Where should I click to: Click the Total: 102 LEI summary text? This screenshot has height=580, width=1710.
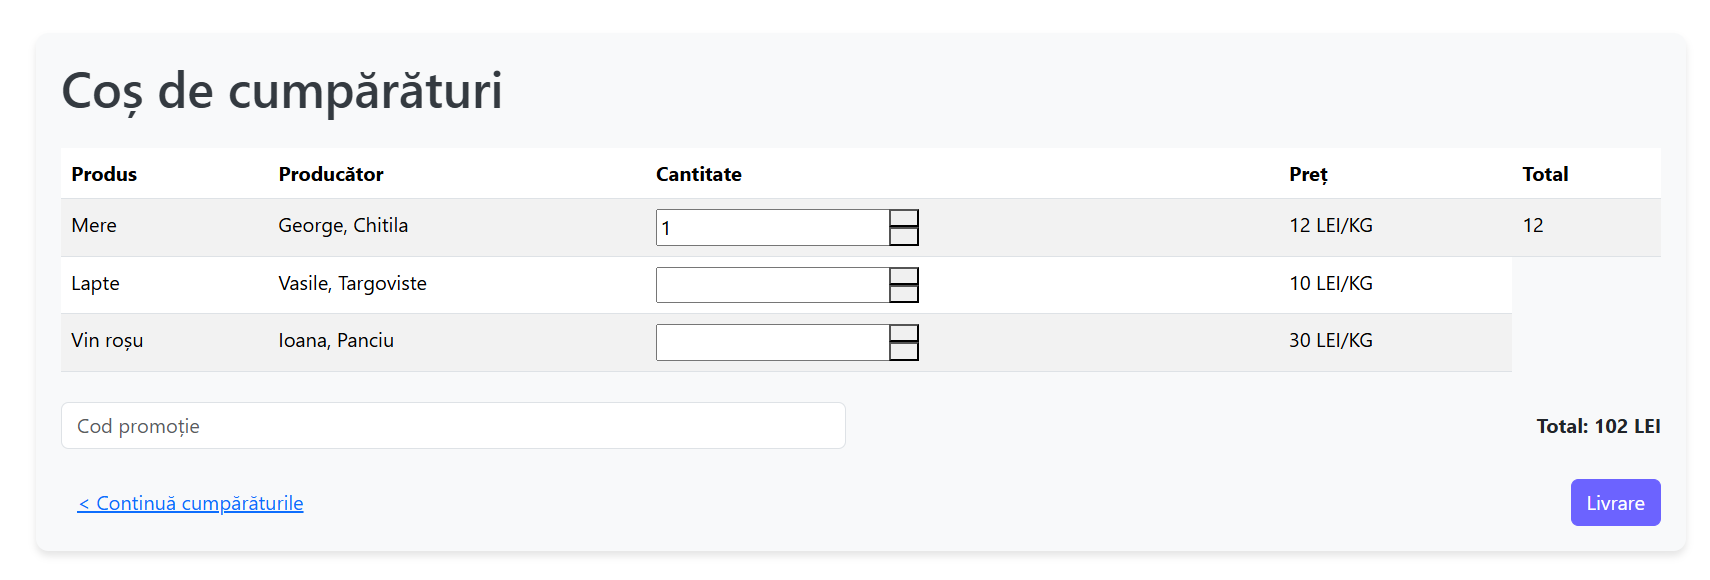(x=1598, y=426)
